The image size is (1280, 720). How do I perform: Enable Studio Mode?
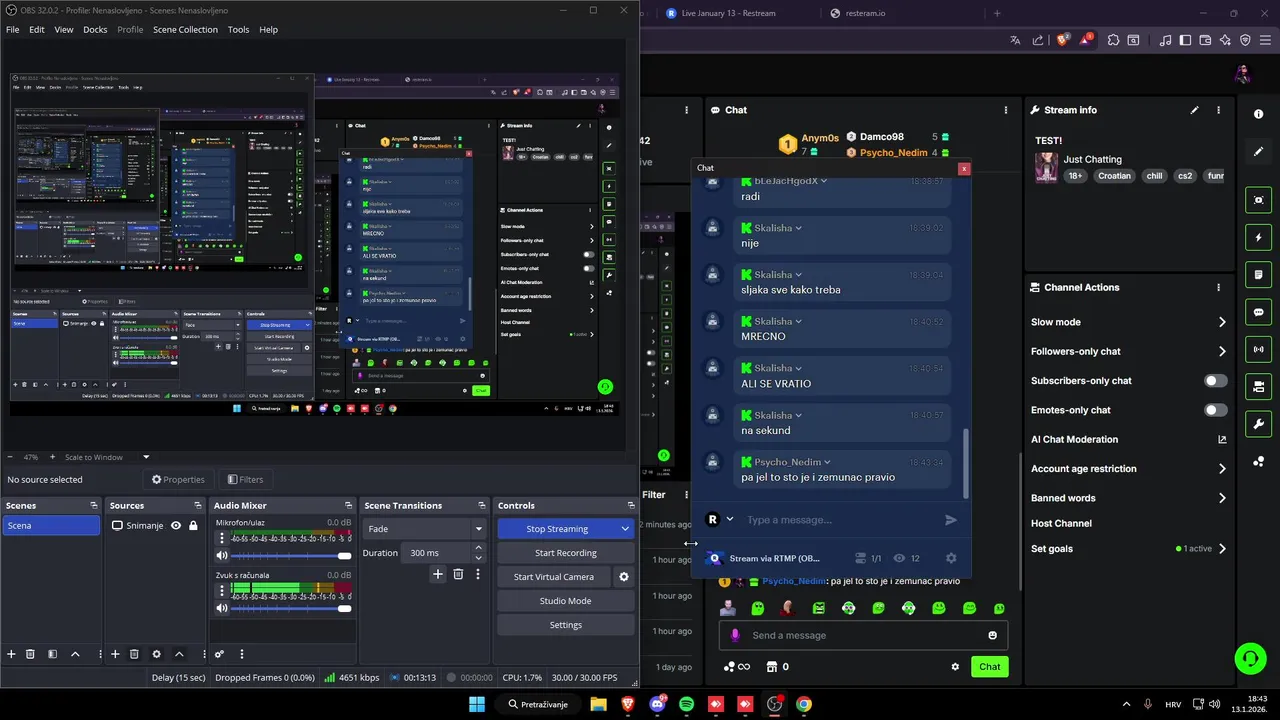566,601
